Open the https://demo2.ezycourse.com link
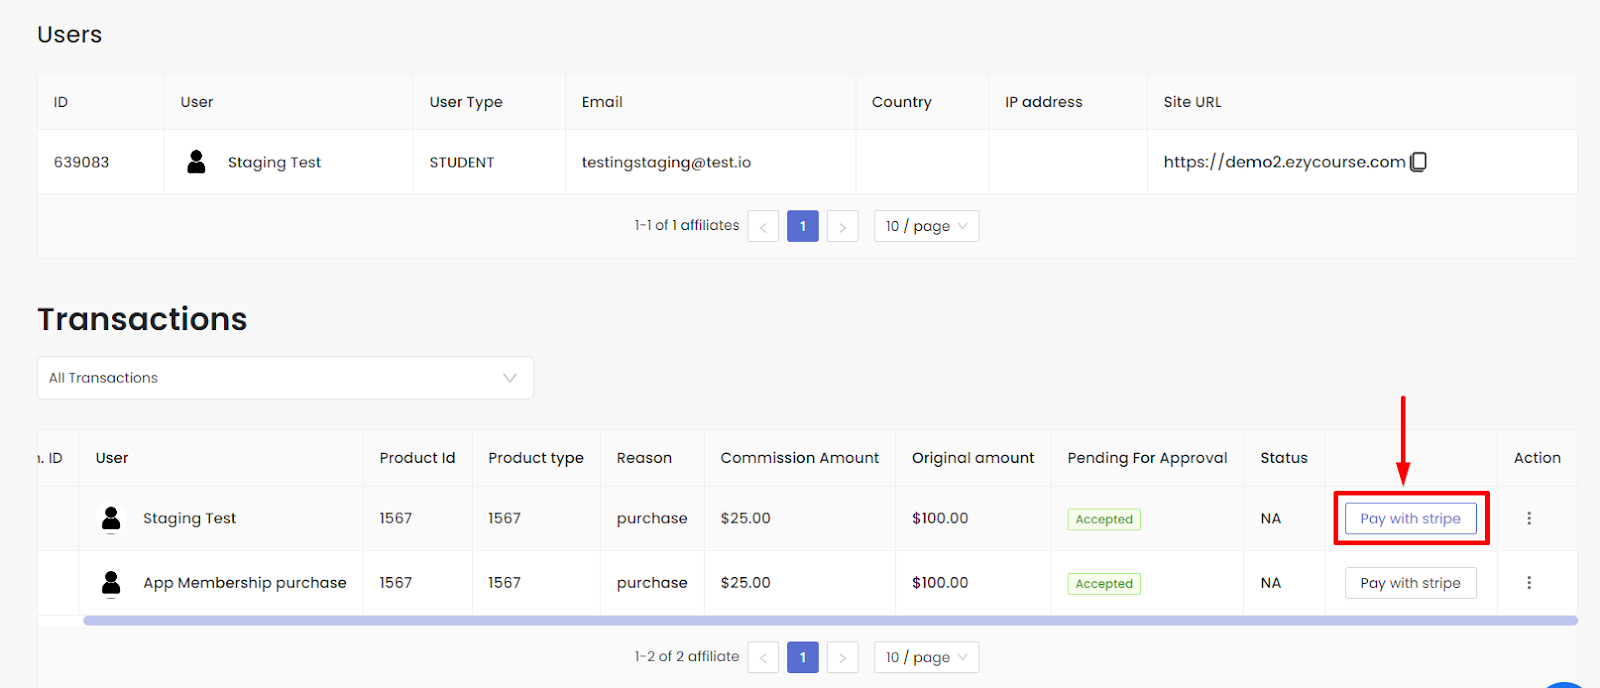This screenshot has height=688, width=1600. 1284,162
